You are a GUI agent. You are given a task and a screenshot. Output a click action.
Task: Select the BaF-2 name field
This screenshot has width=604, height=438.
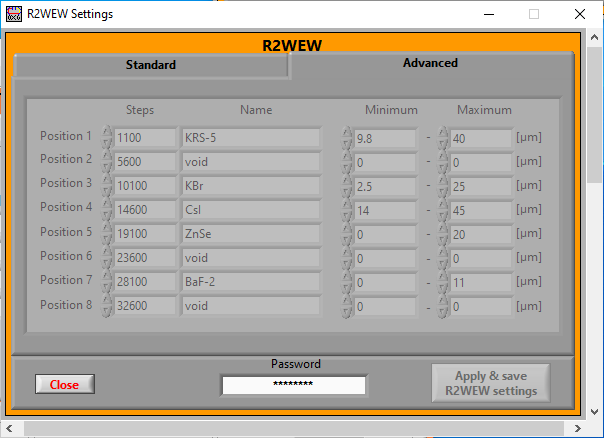250,282
